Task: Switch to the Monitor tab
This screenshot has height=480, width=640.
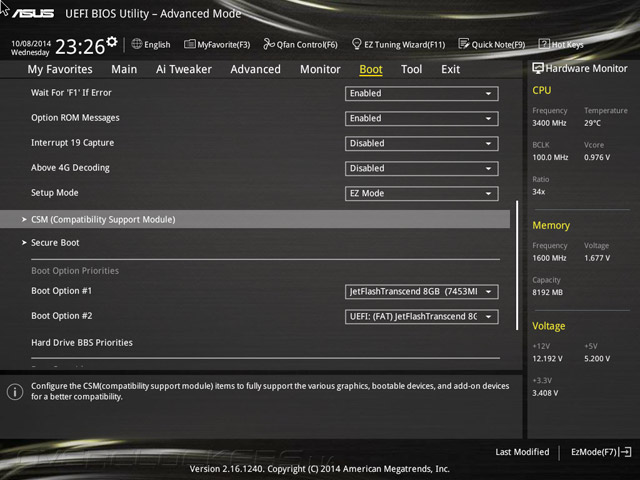Action: coord(320,69)
